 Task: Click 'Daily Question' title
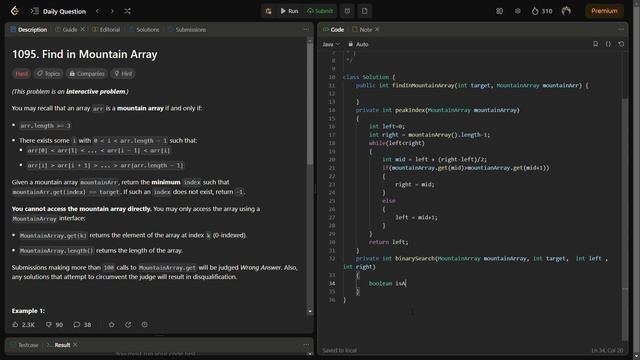64,11
